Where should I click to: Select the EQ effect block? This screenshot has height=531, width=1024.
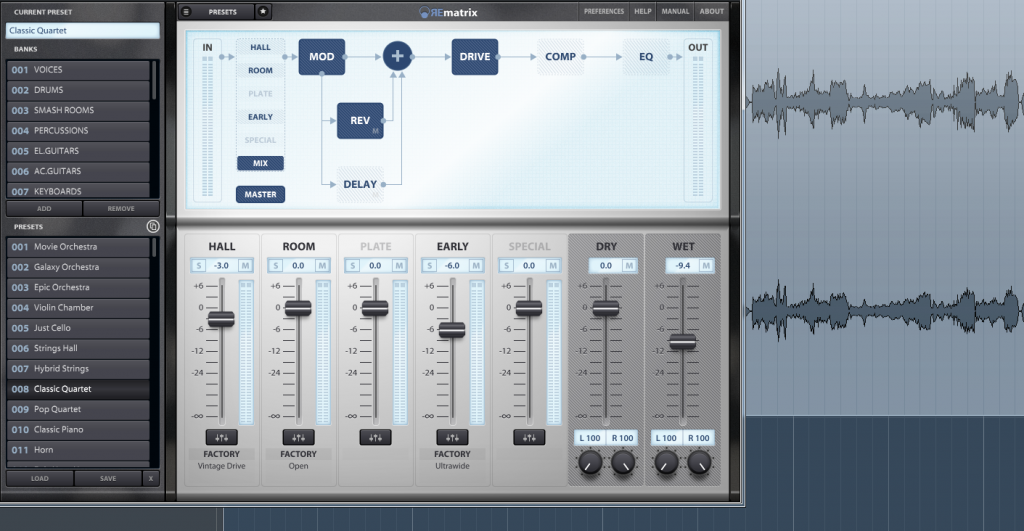(646, 57)
